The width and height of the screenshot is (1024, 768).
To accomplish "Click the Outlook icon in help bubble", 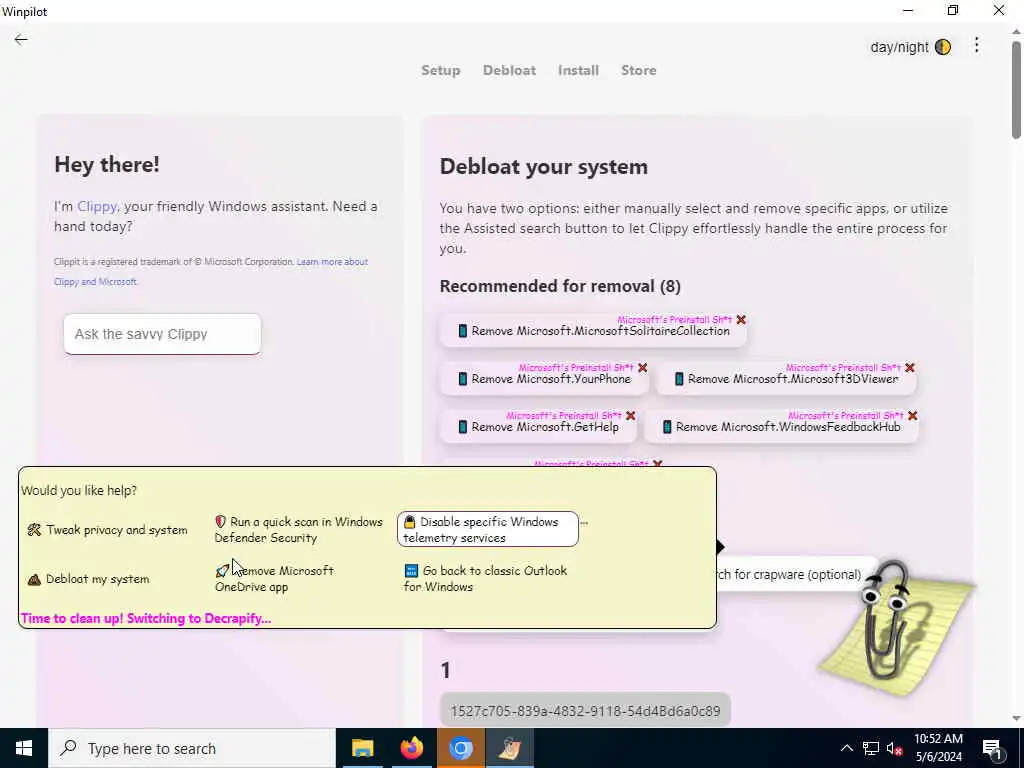I will (x=411, y=571).
